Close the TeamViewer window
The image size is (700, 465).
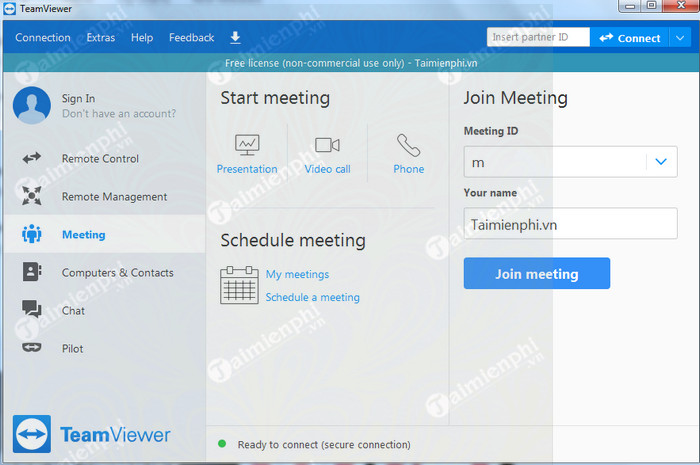pyautogui.click(x=681, y=6)
